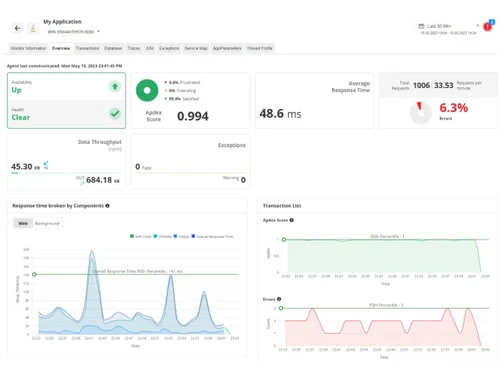500x375 pixels.
Task: Click requests per minute value 33.53
Action: point(444,86)
